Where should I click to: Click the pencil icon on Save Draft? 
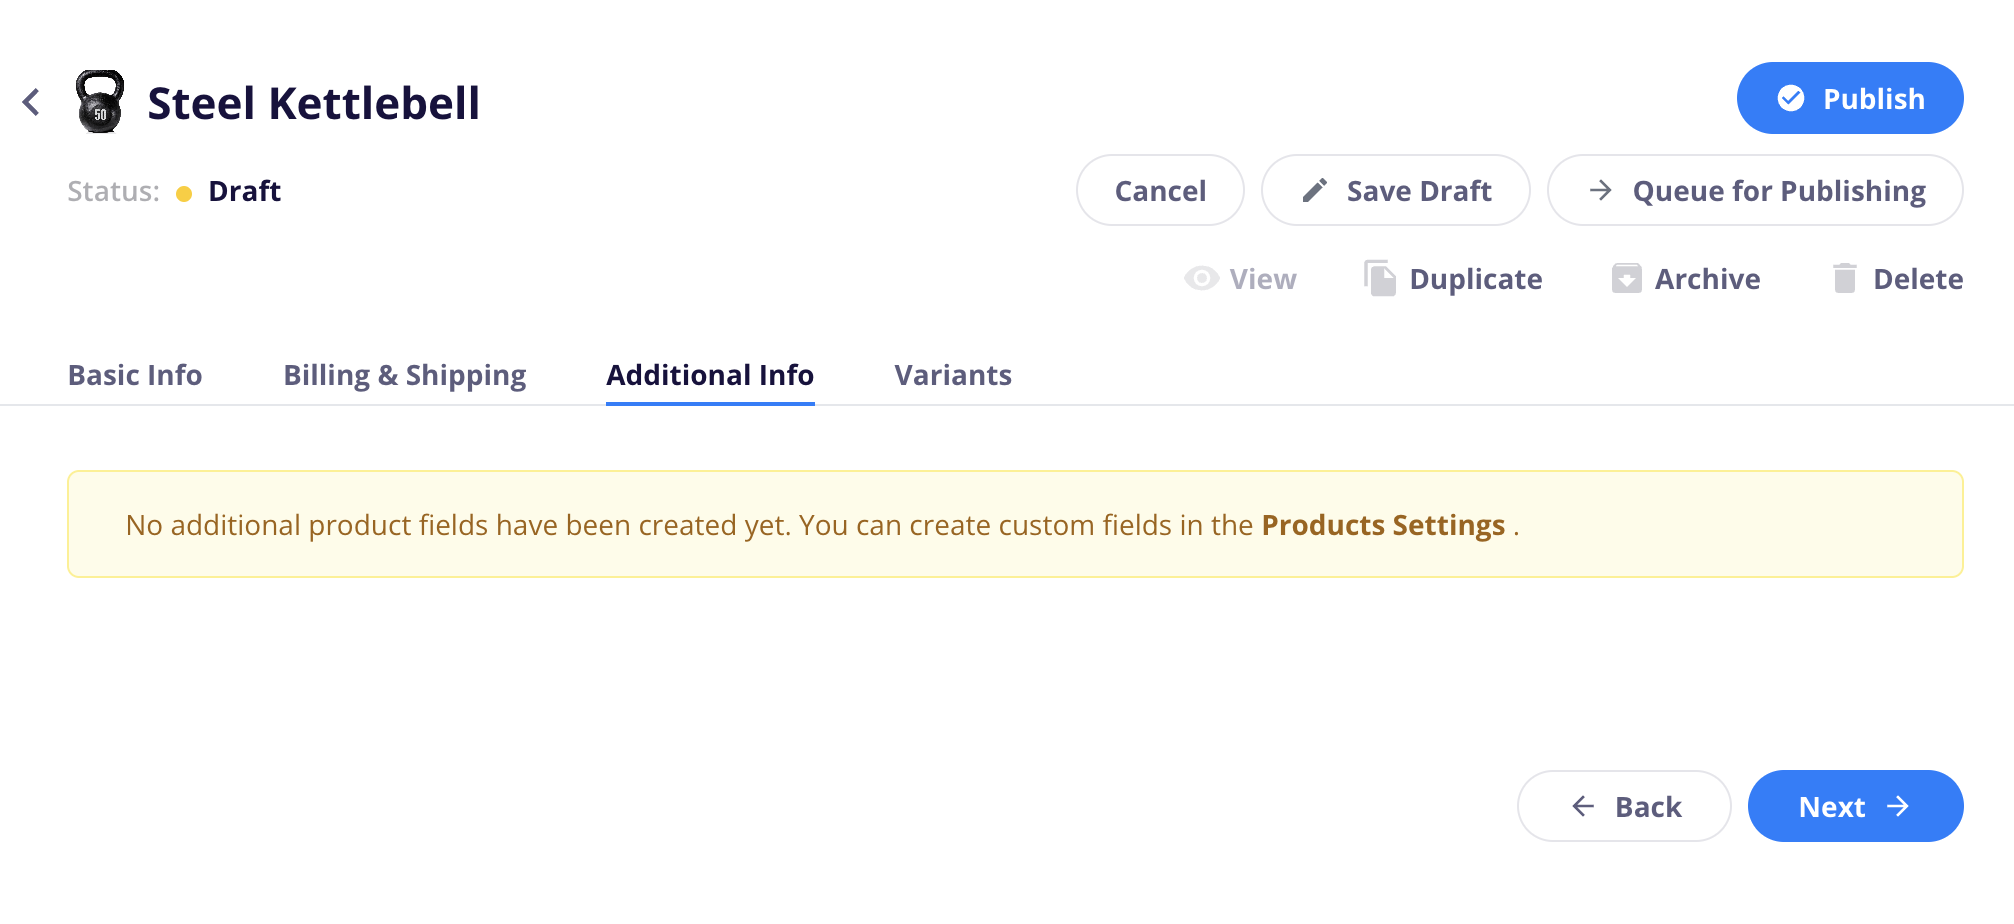(1315, 190)
